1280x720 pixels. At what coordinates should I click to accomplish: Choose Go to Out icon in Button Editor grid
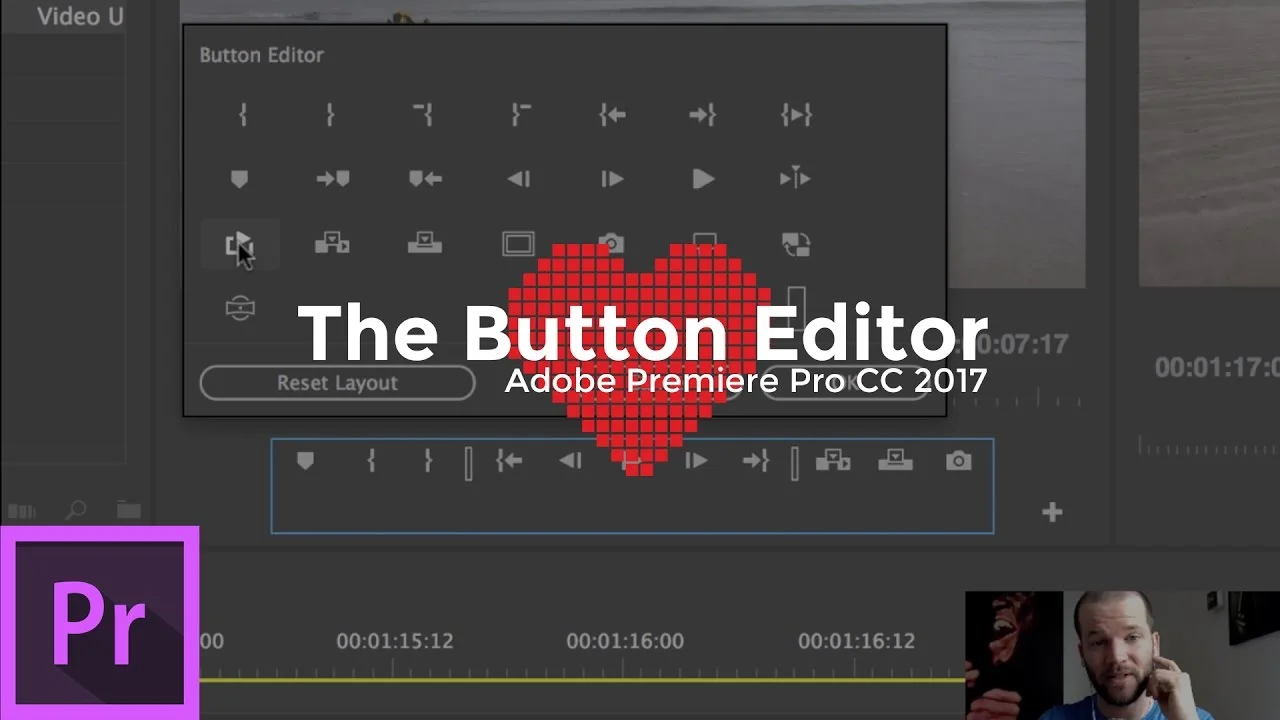[702, 115]
